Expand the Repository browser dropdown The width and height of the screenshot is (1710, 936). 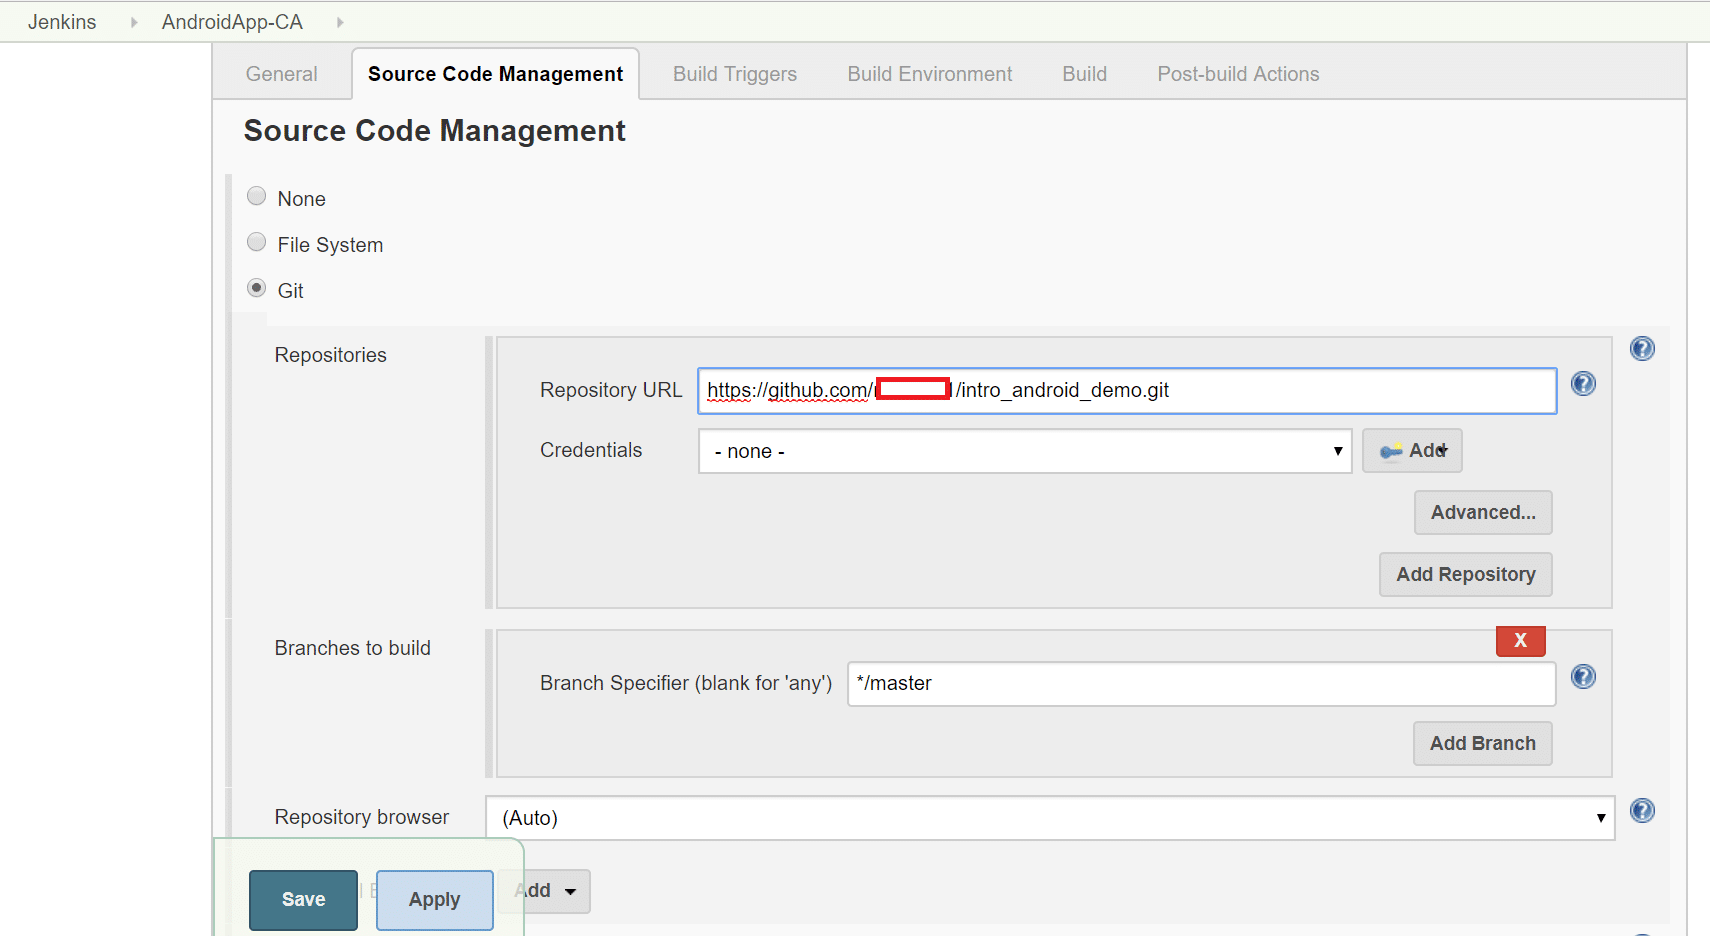click(x=1049, y=818)
